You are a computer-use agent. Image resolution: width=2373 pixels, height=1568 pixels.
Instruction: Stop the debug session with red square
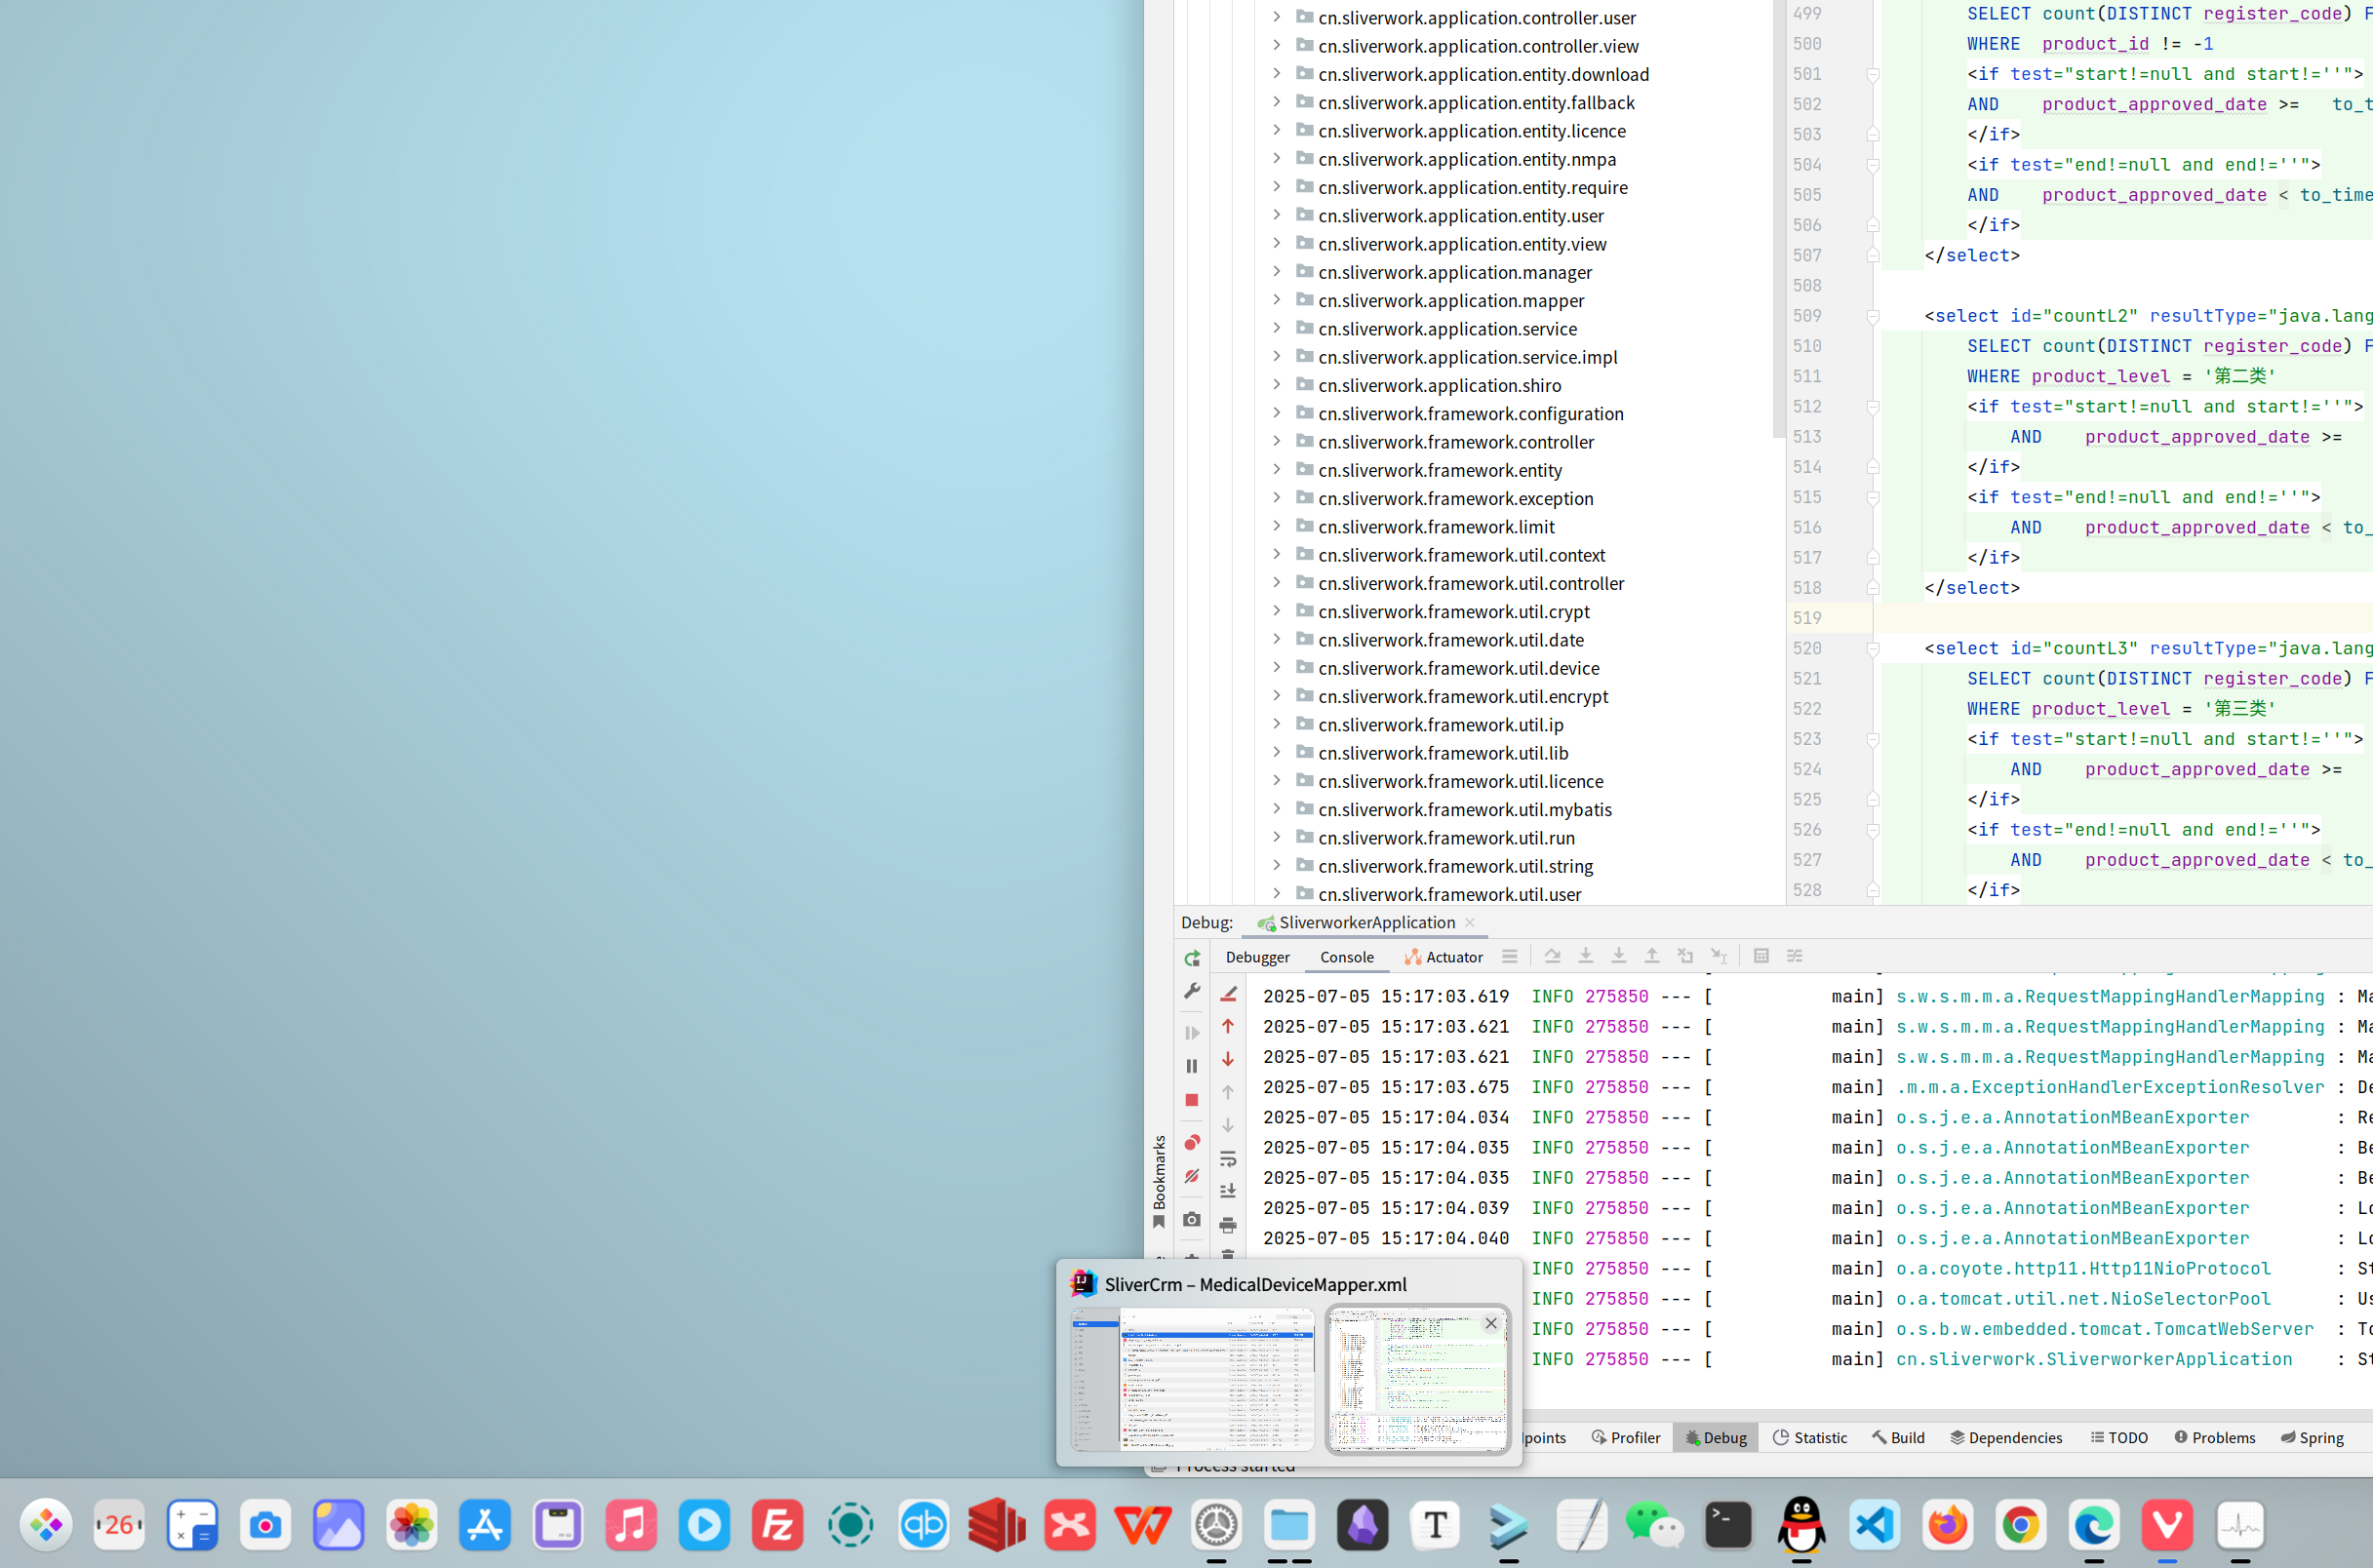[1191, 1100]
